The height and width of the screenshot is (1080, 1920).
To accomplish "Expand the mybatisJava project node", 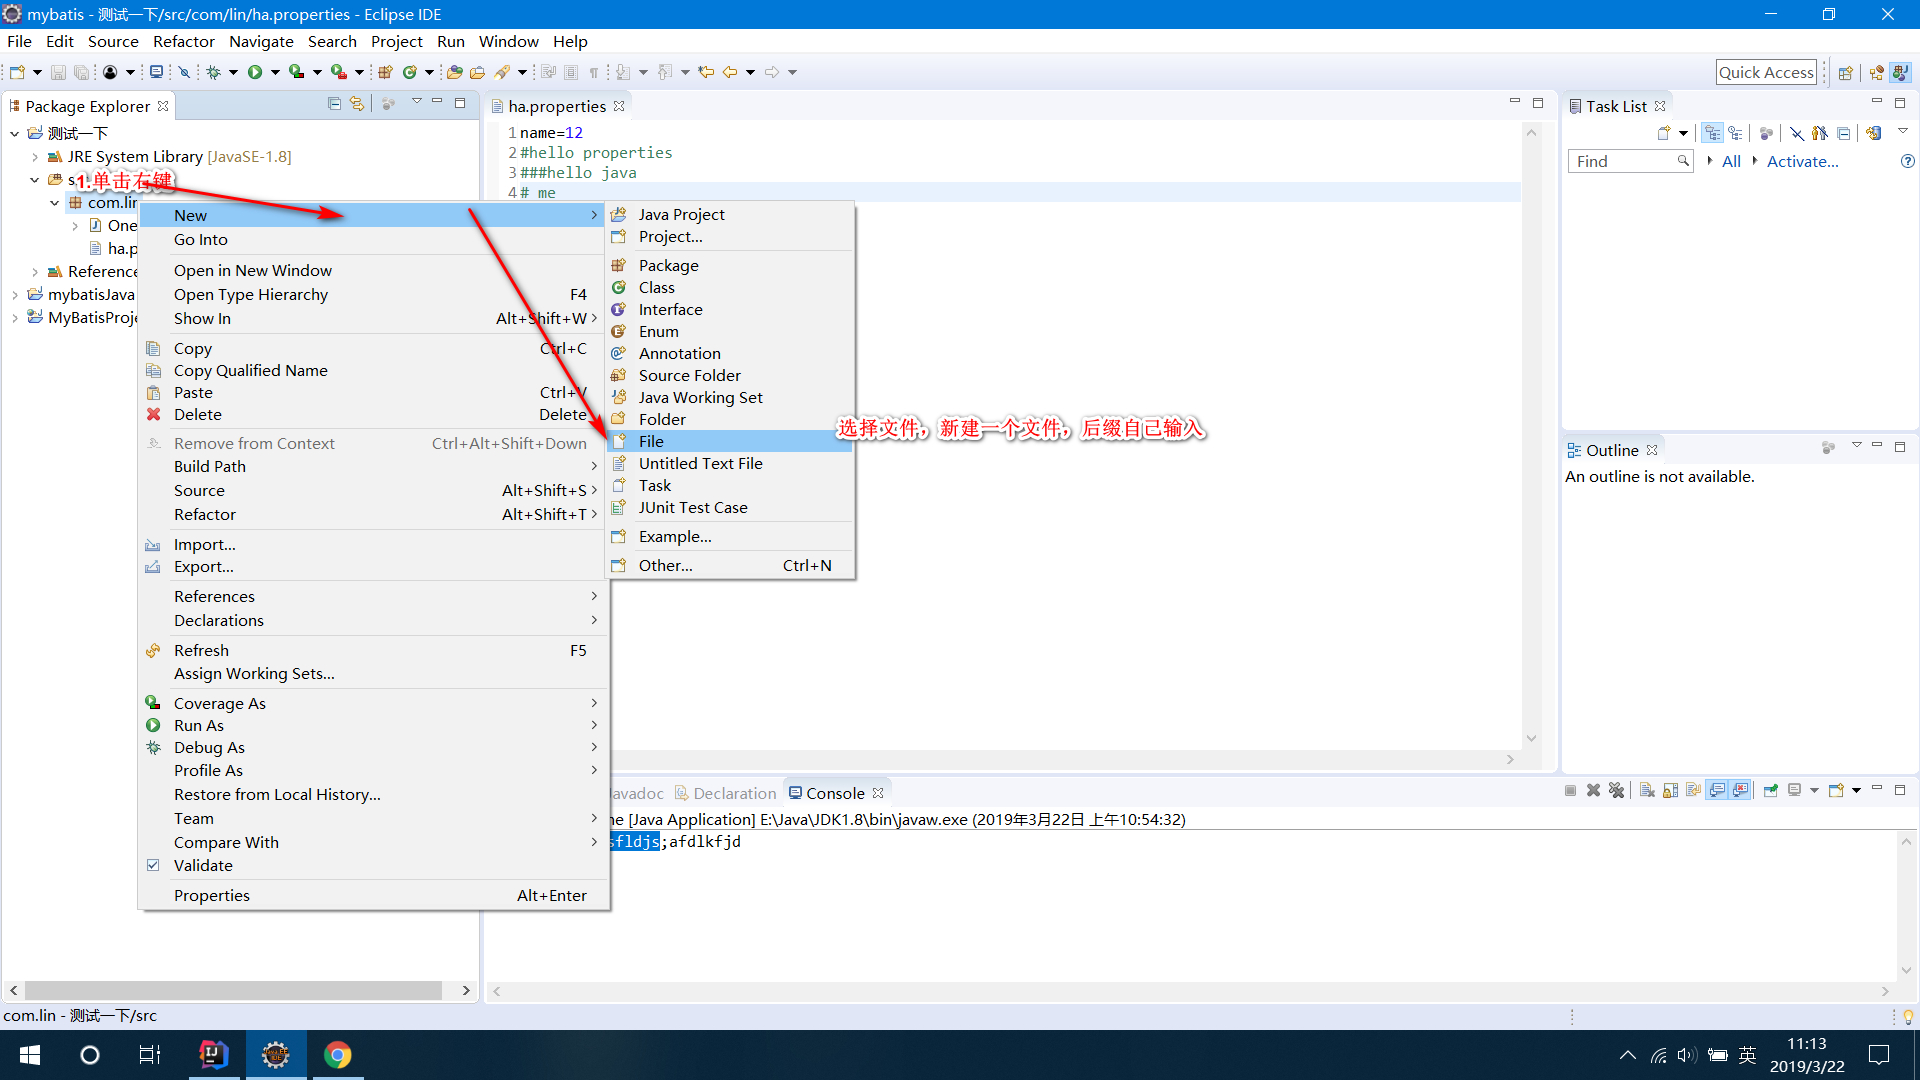I will 15,295.
